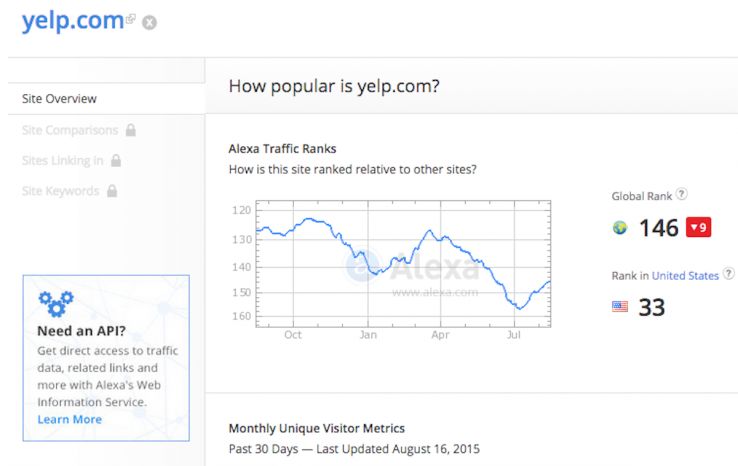Click the gears icon in the API box
738x466 pixels.
pyautogui.click(x=55, y=302)
